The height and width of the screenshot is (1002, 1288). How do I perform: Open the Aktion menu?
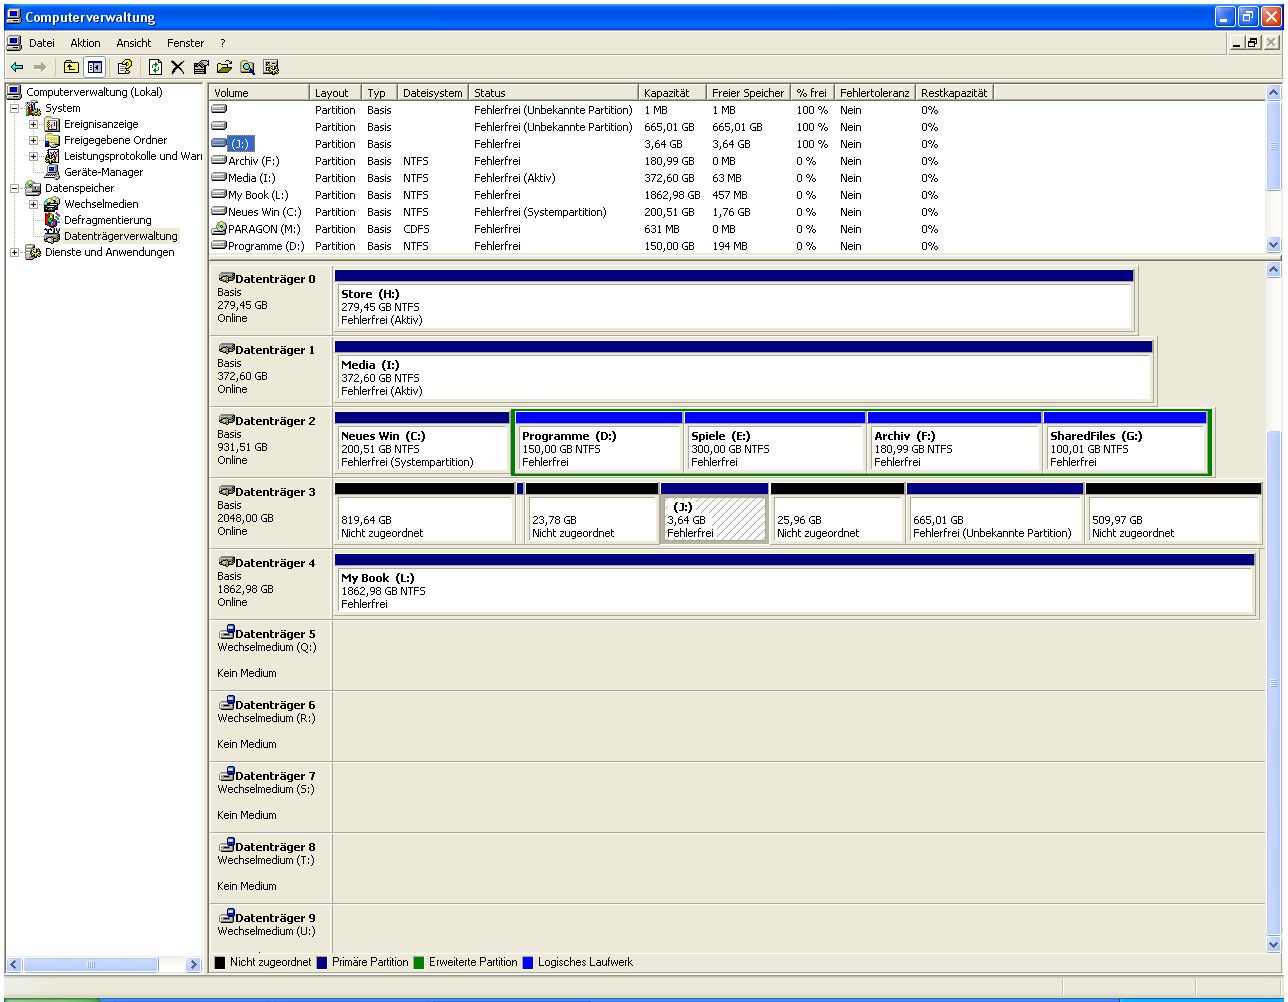(85, 43)
